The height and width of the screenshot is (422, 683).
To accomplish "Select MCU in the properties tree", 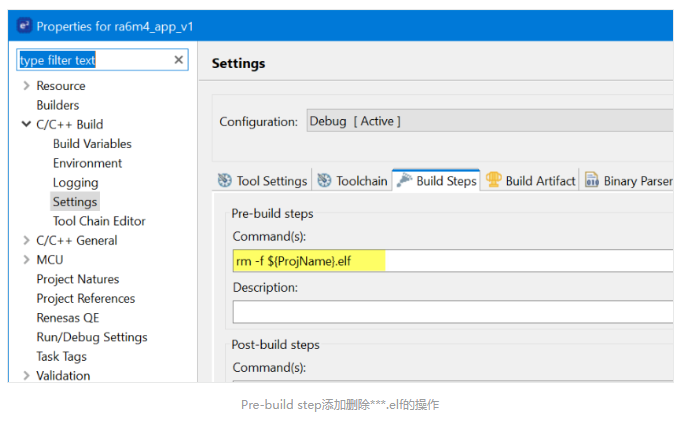I will pos(50,260).
